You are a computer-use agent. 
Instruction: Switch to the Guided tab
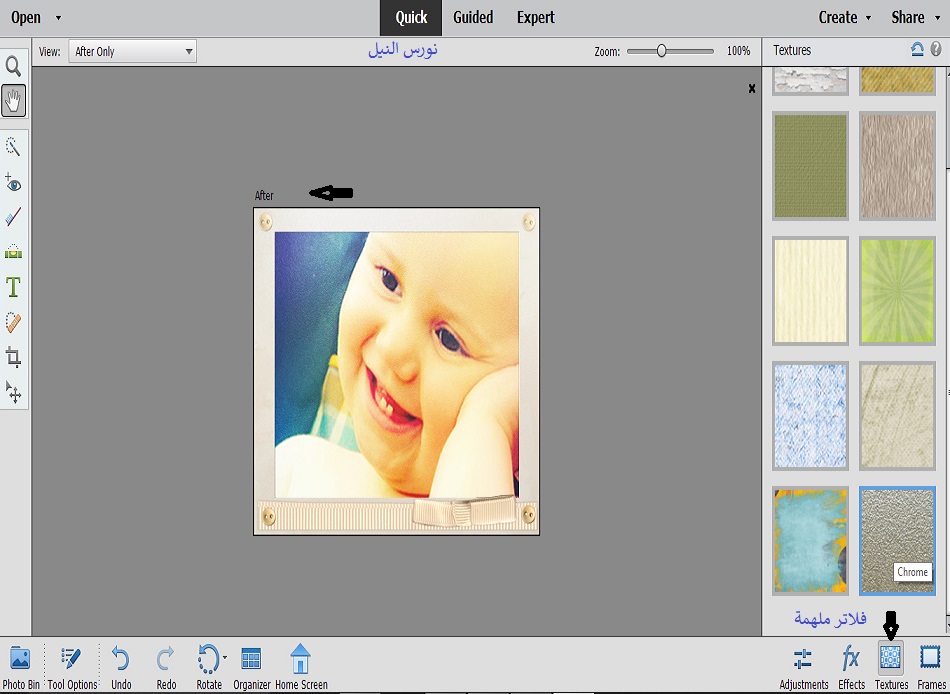473,17
